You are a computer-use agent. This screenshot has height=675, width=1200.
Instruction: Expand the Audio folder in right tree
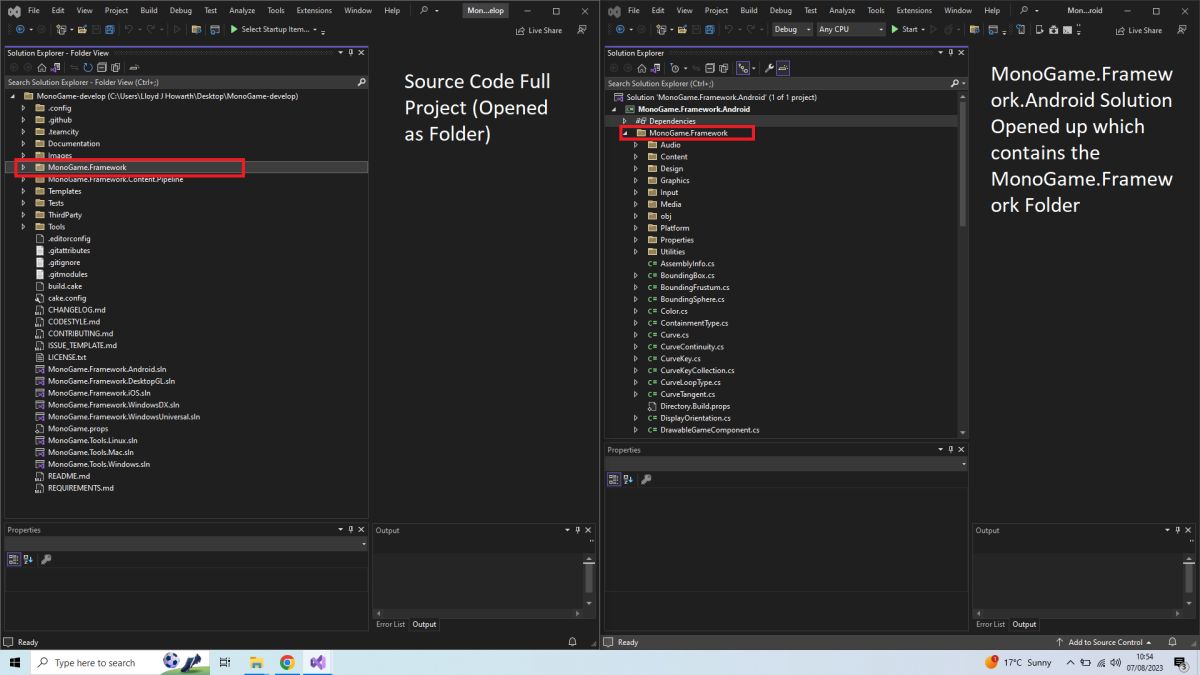(x=636, y=145)
